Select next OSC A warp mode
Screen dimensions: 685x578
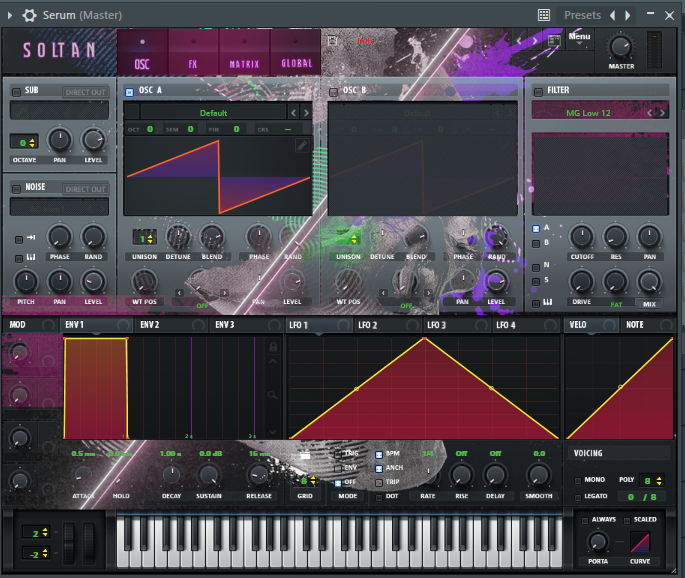pyautogui.click(x=224, y=293)
